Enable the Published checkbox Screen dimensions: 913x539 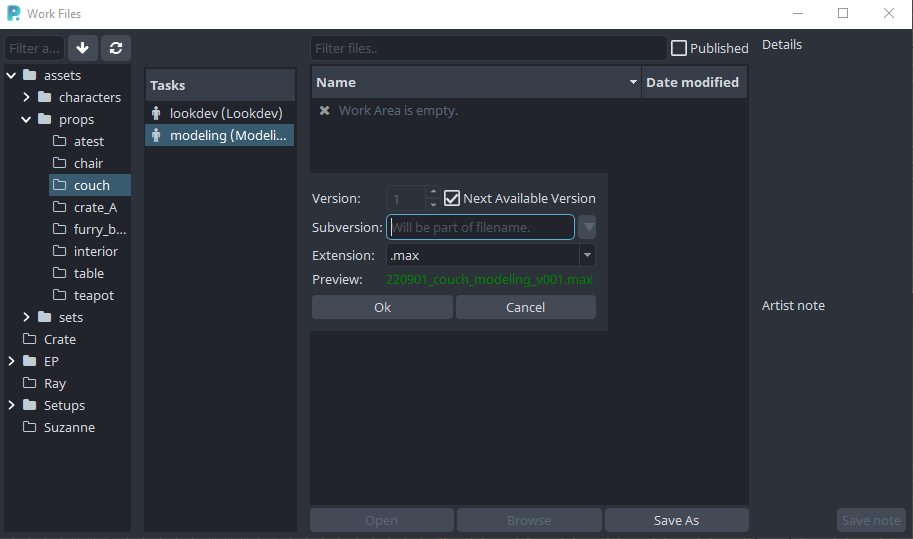click(x=679, y=48)
